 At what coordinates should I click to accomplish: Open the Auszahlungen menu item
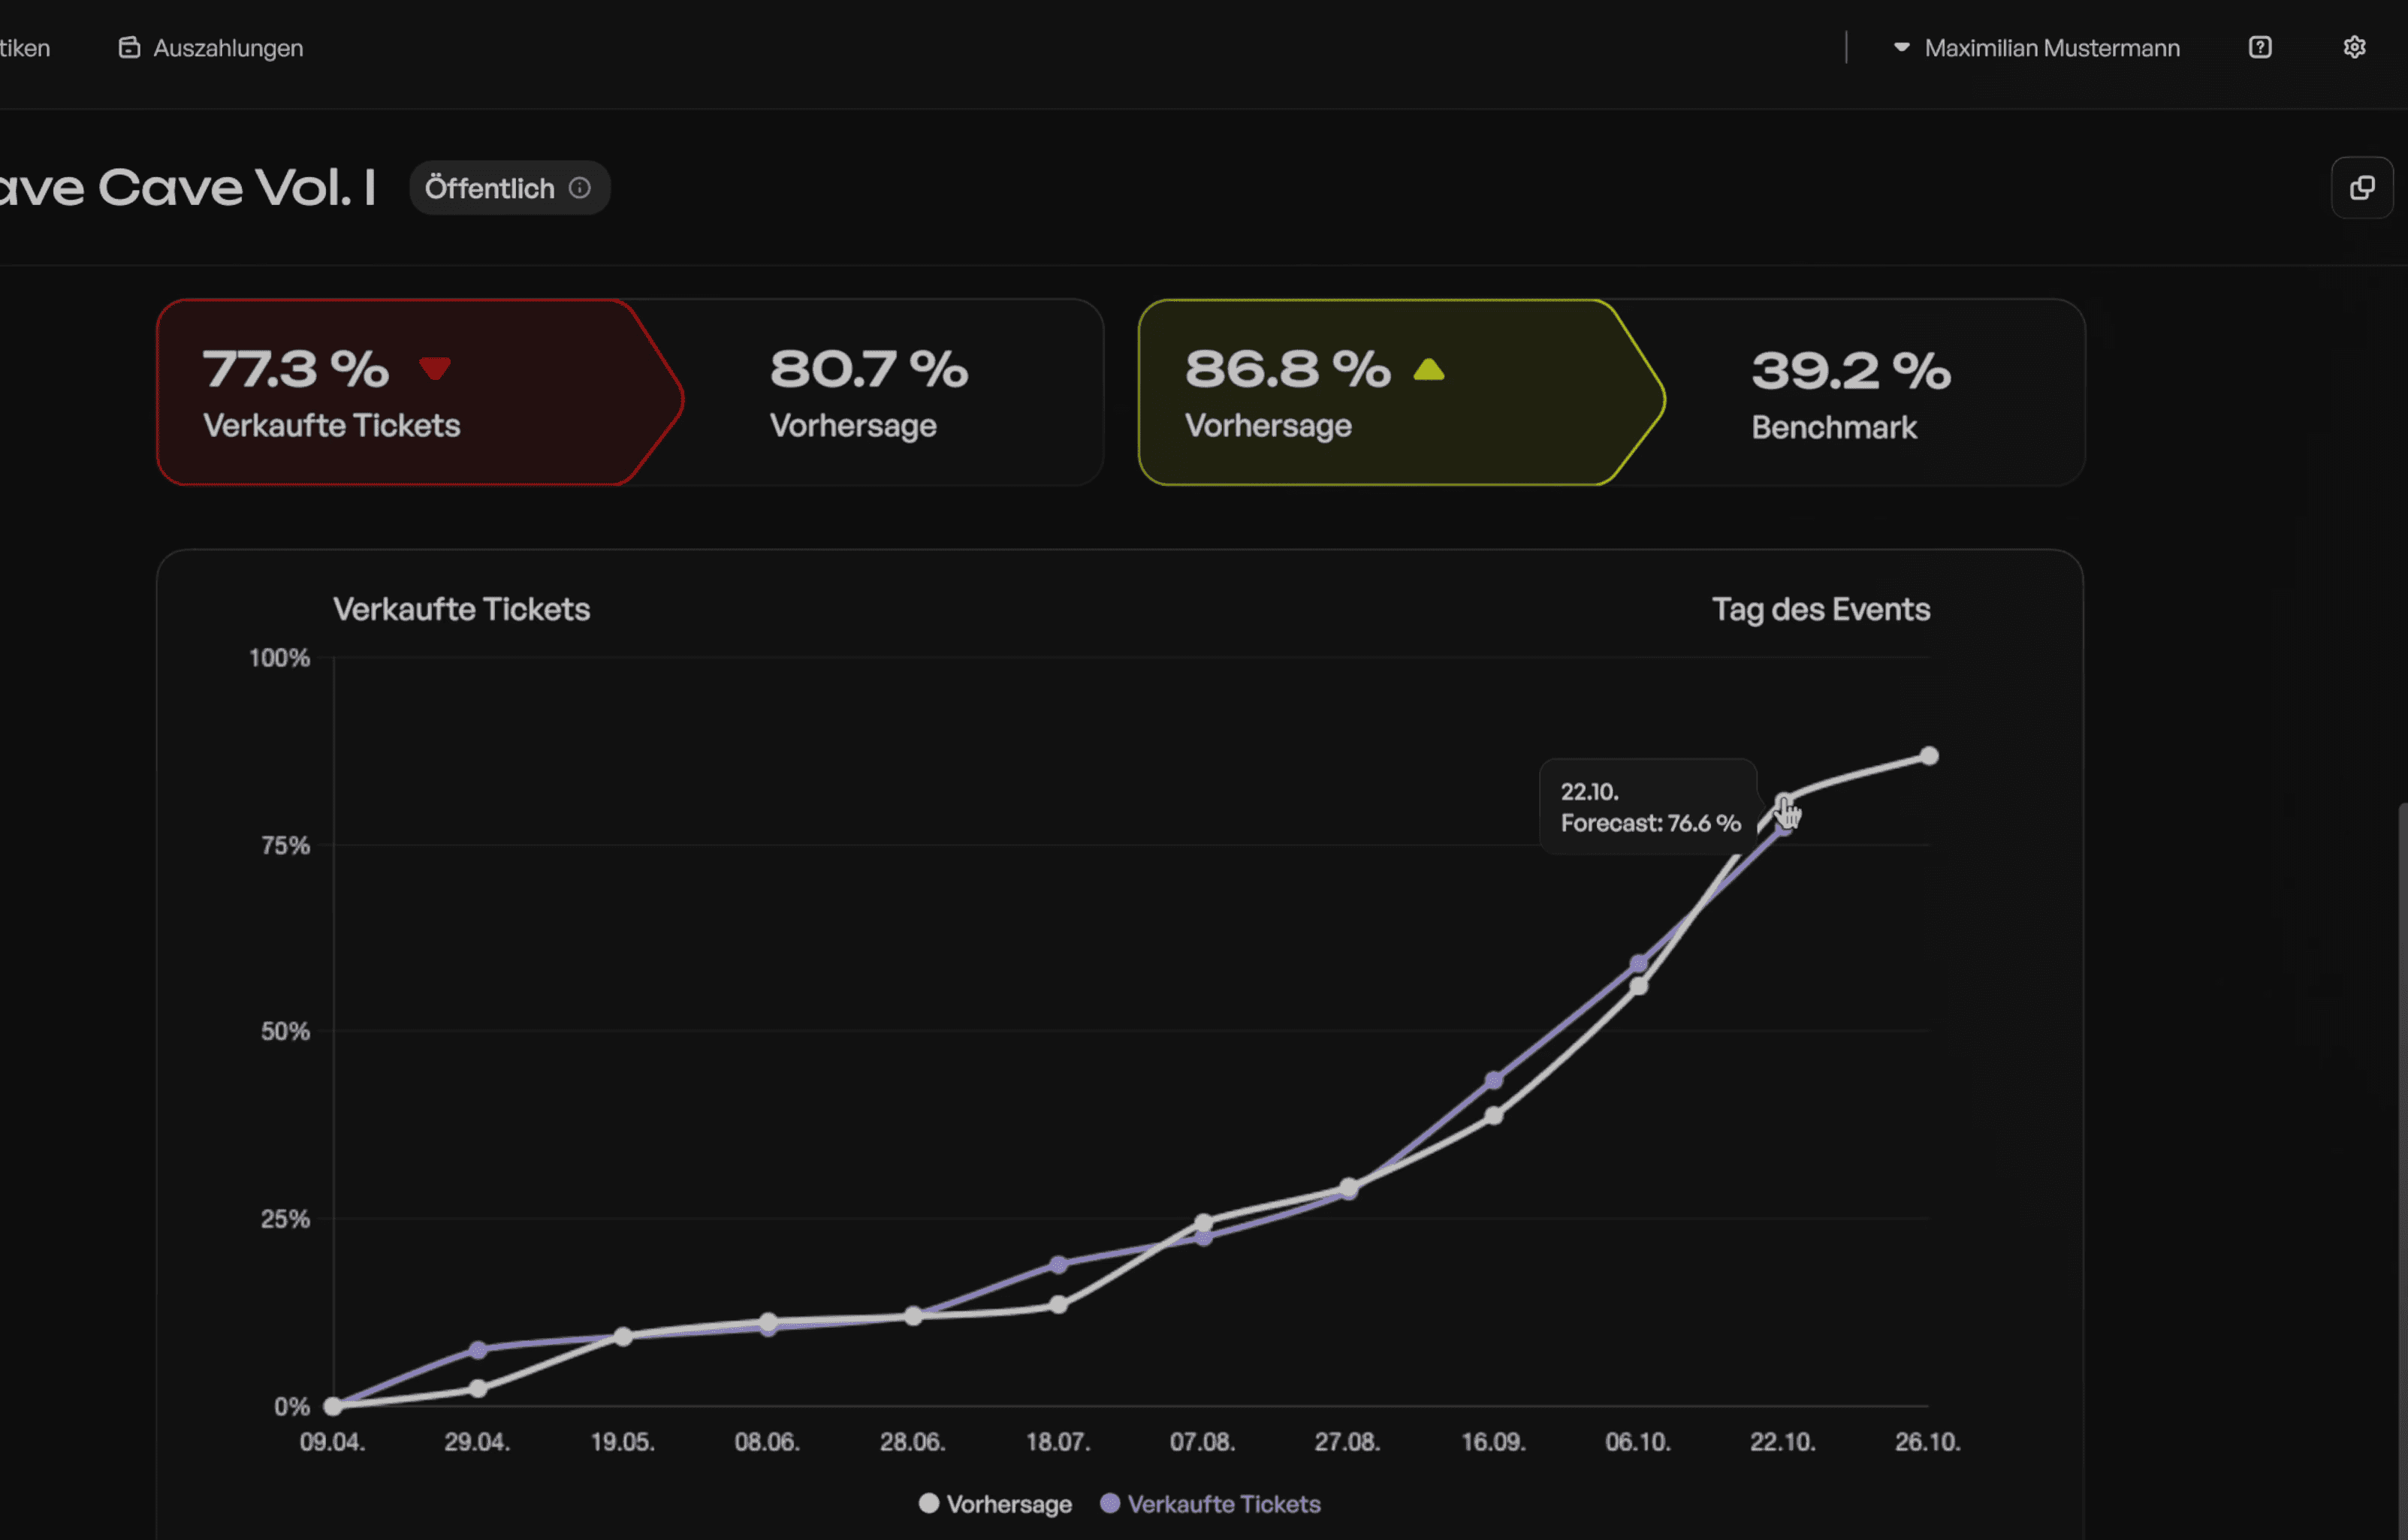[211, 48]
